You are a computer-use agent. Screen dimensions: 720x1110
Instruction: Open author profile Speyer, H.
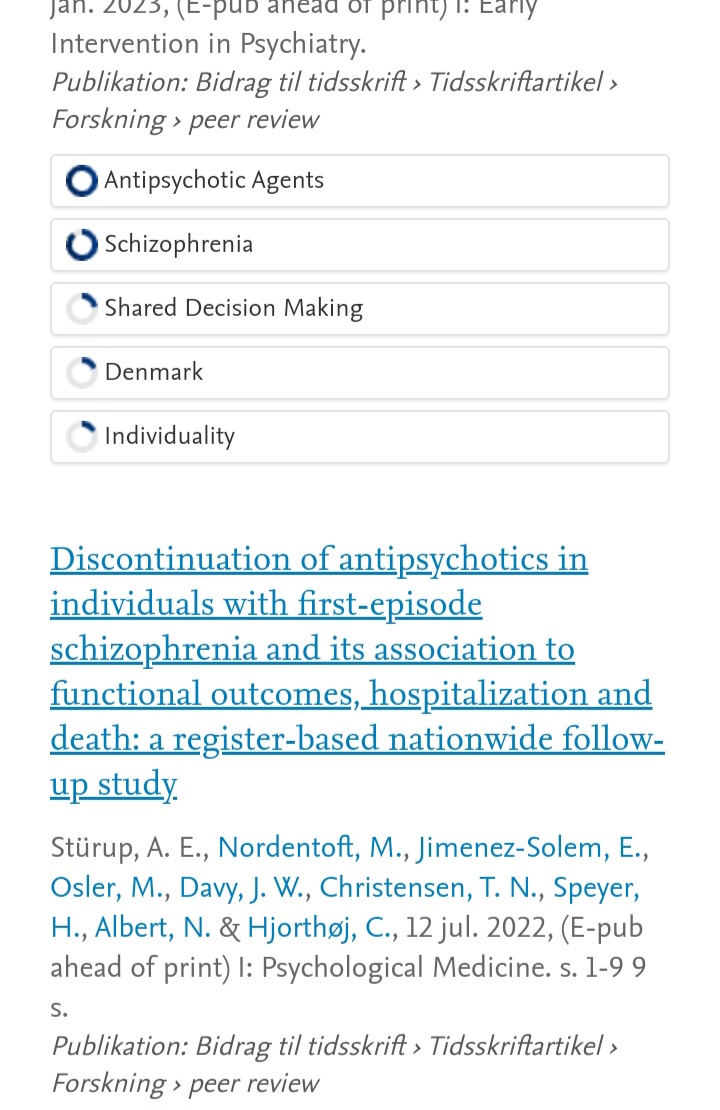(x=345, y=907)
